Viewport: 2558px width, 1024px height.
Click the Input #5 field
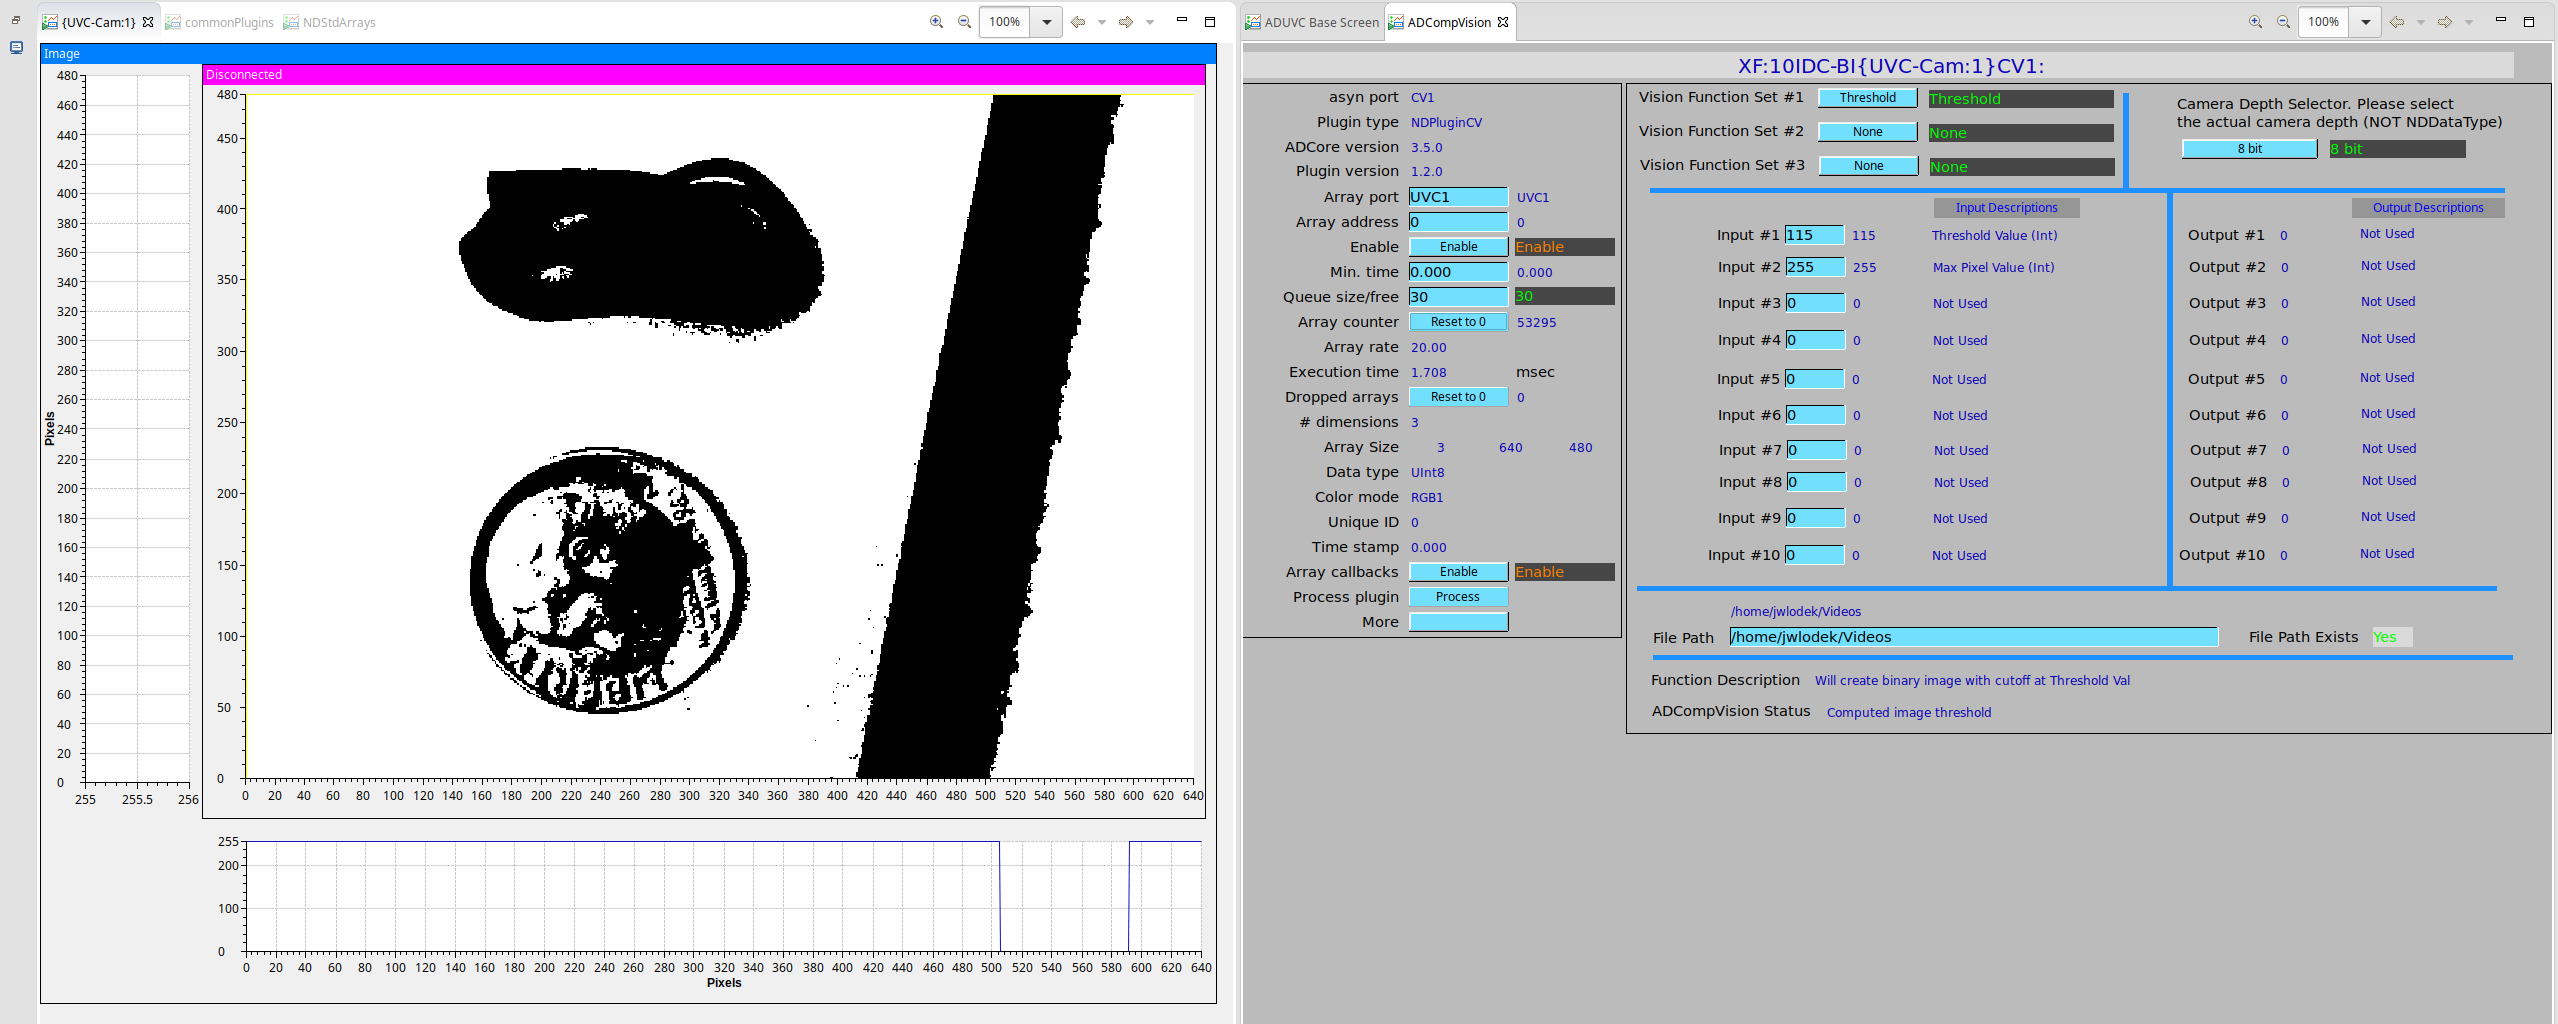click(x=1814, y=379)
